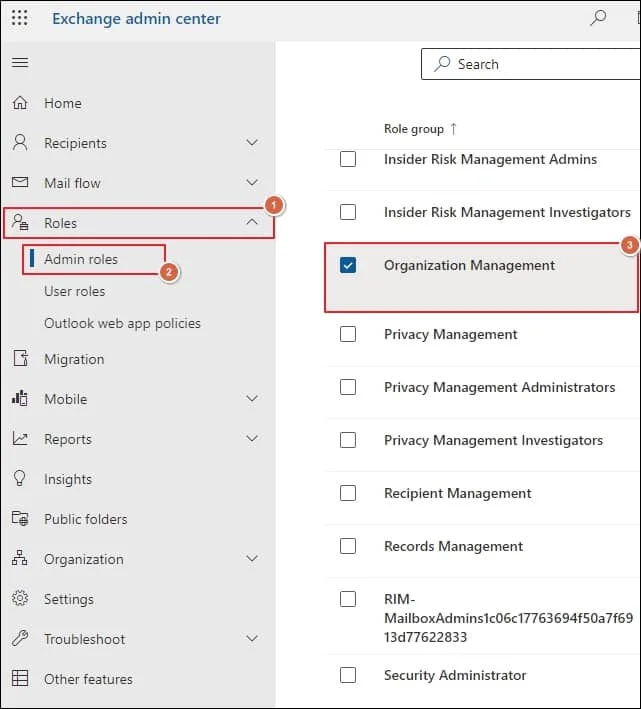Open Insider Risk Management Investigators role group
The width and height of the screenshot is (641, 709).
(x=507, y=213)
